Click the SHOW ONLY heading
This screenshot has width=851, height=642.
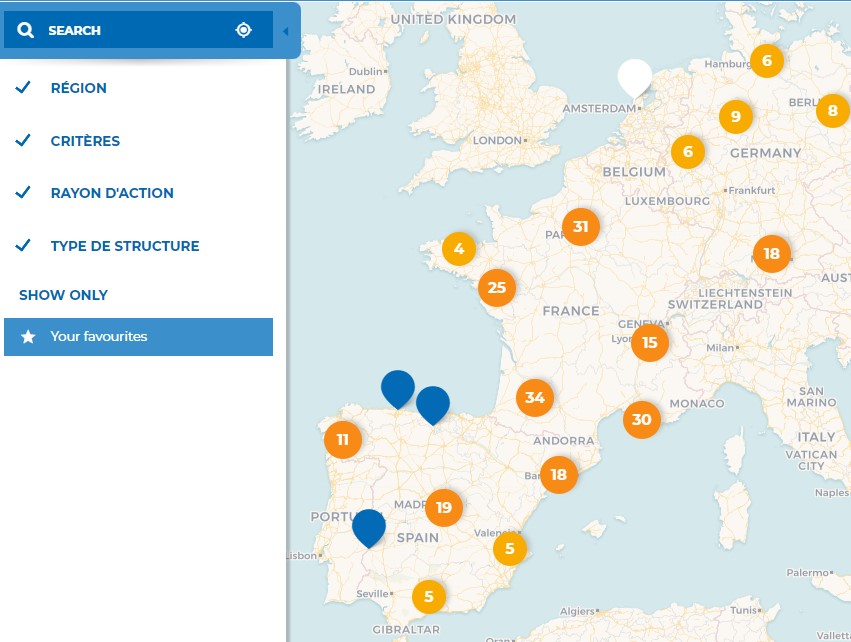63,295
